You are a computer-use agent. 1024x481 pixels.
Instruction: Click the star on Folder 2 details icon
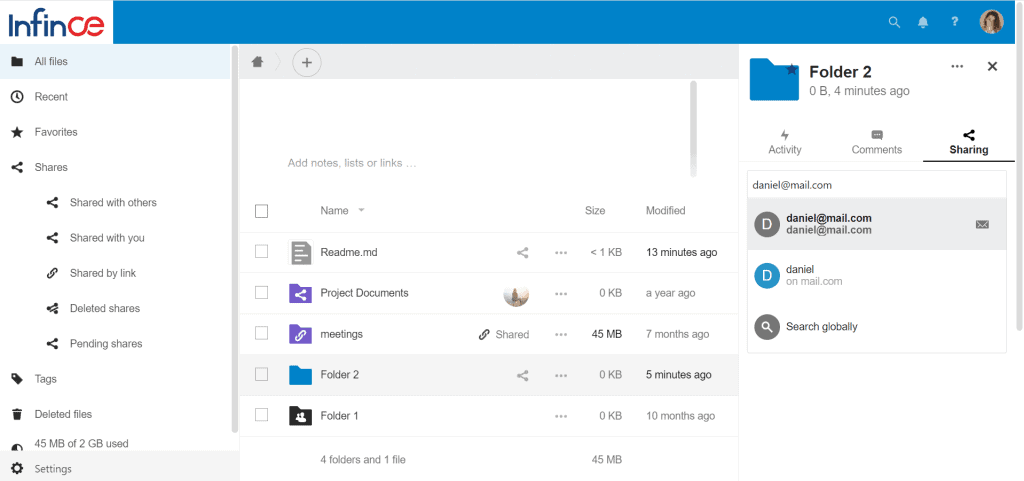pyautogui.click(x=792, y=70)
